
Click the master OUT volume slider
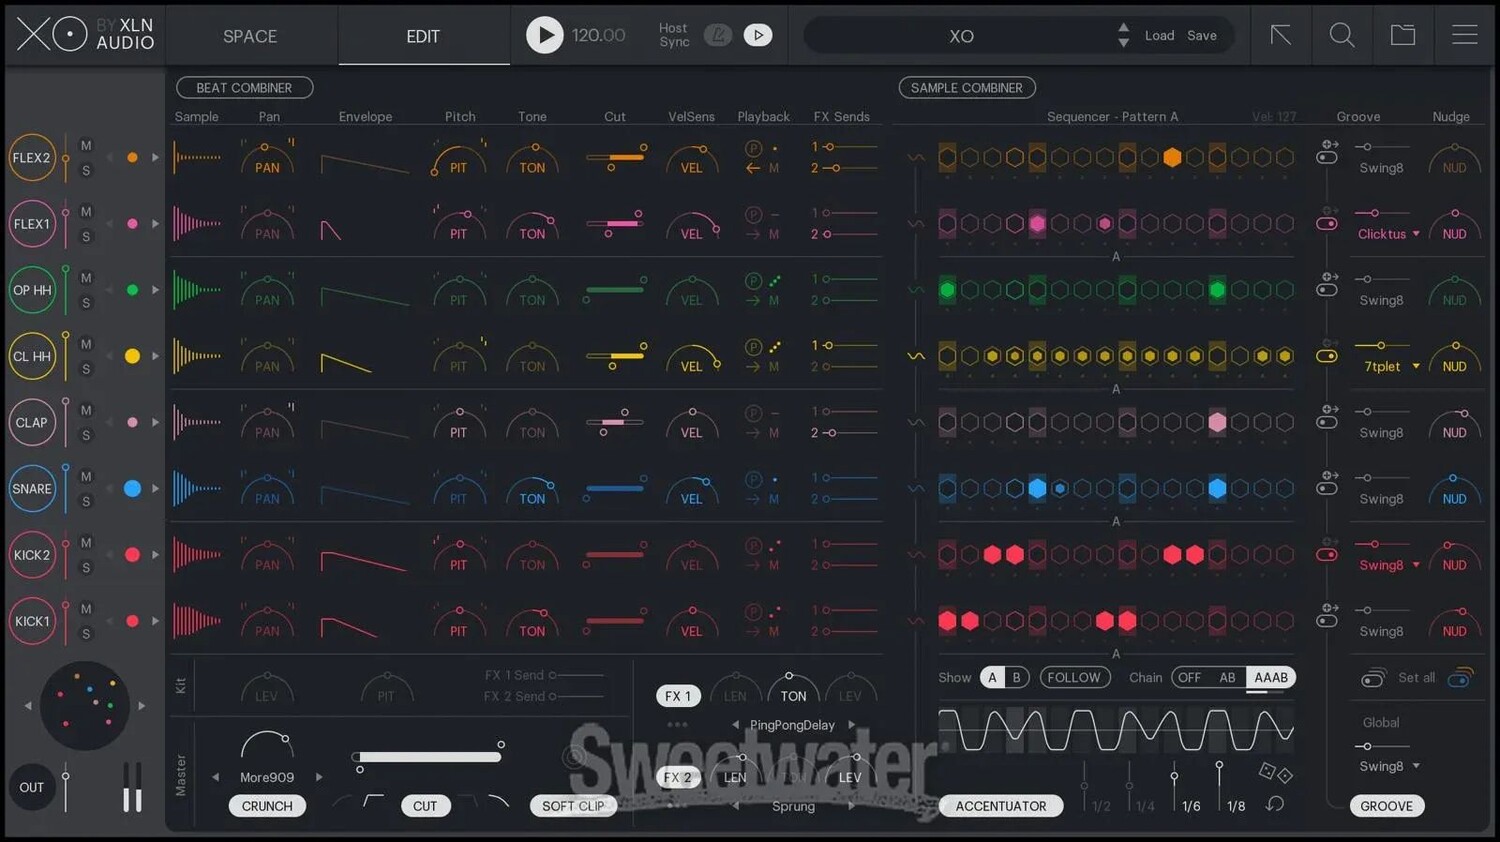point(66,788)
